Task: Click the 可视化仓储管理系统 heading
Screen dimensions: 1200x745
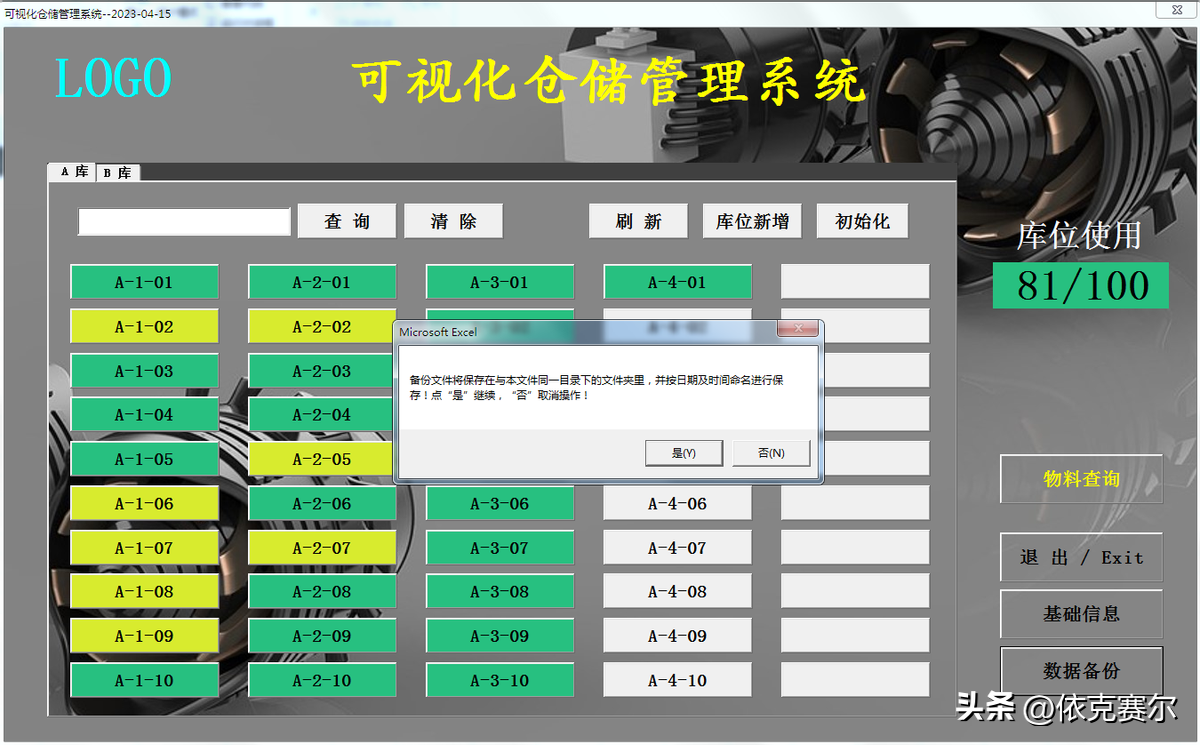Action: [608, 80]
